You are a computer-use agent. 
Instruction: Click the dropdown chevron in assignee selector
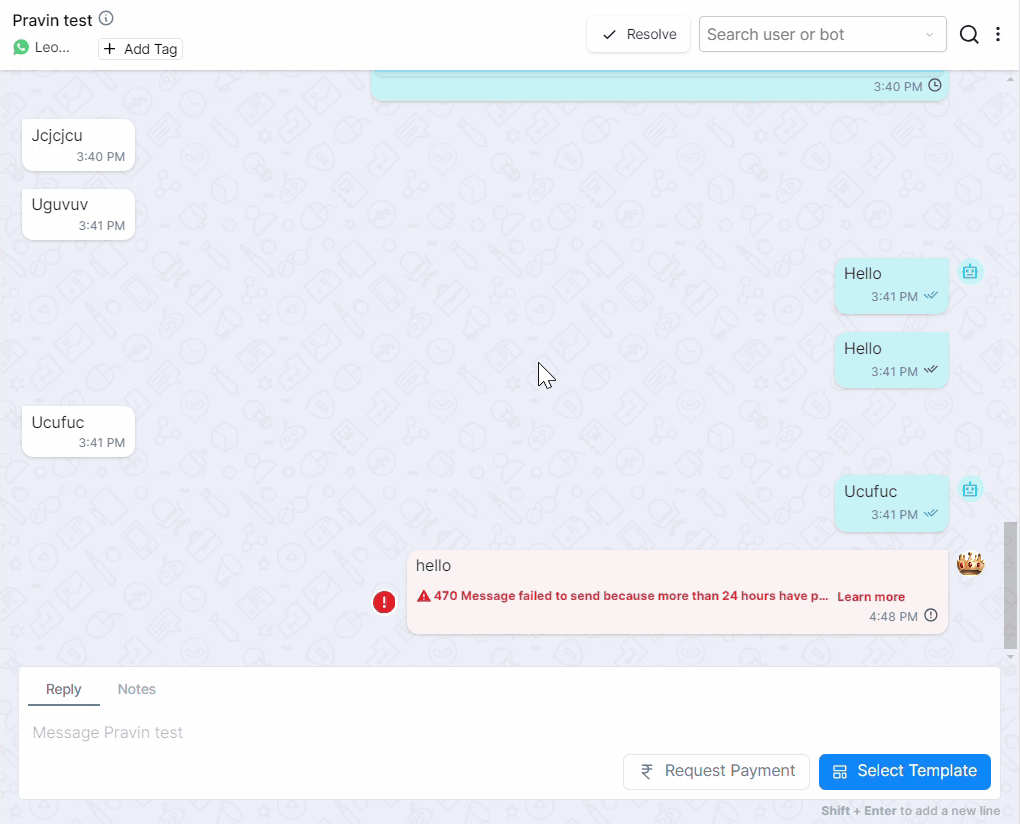click(x=929, y=35)
